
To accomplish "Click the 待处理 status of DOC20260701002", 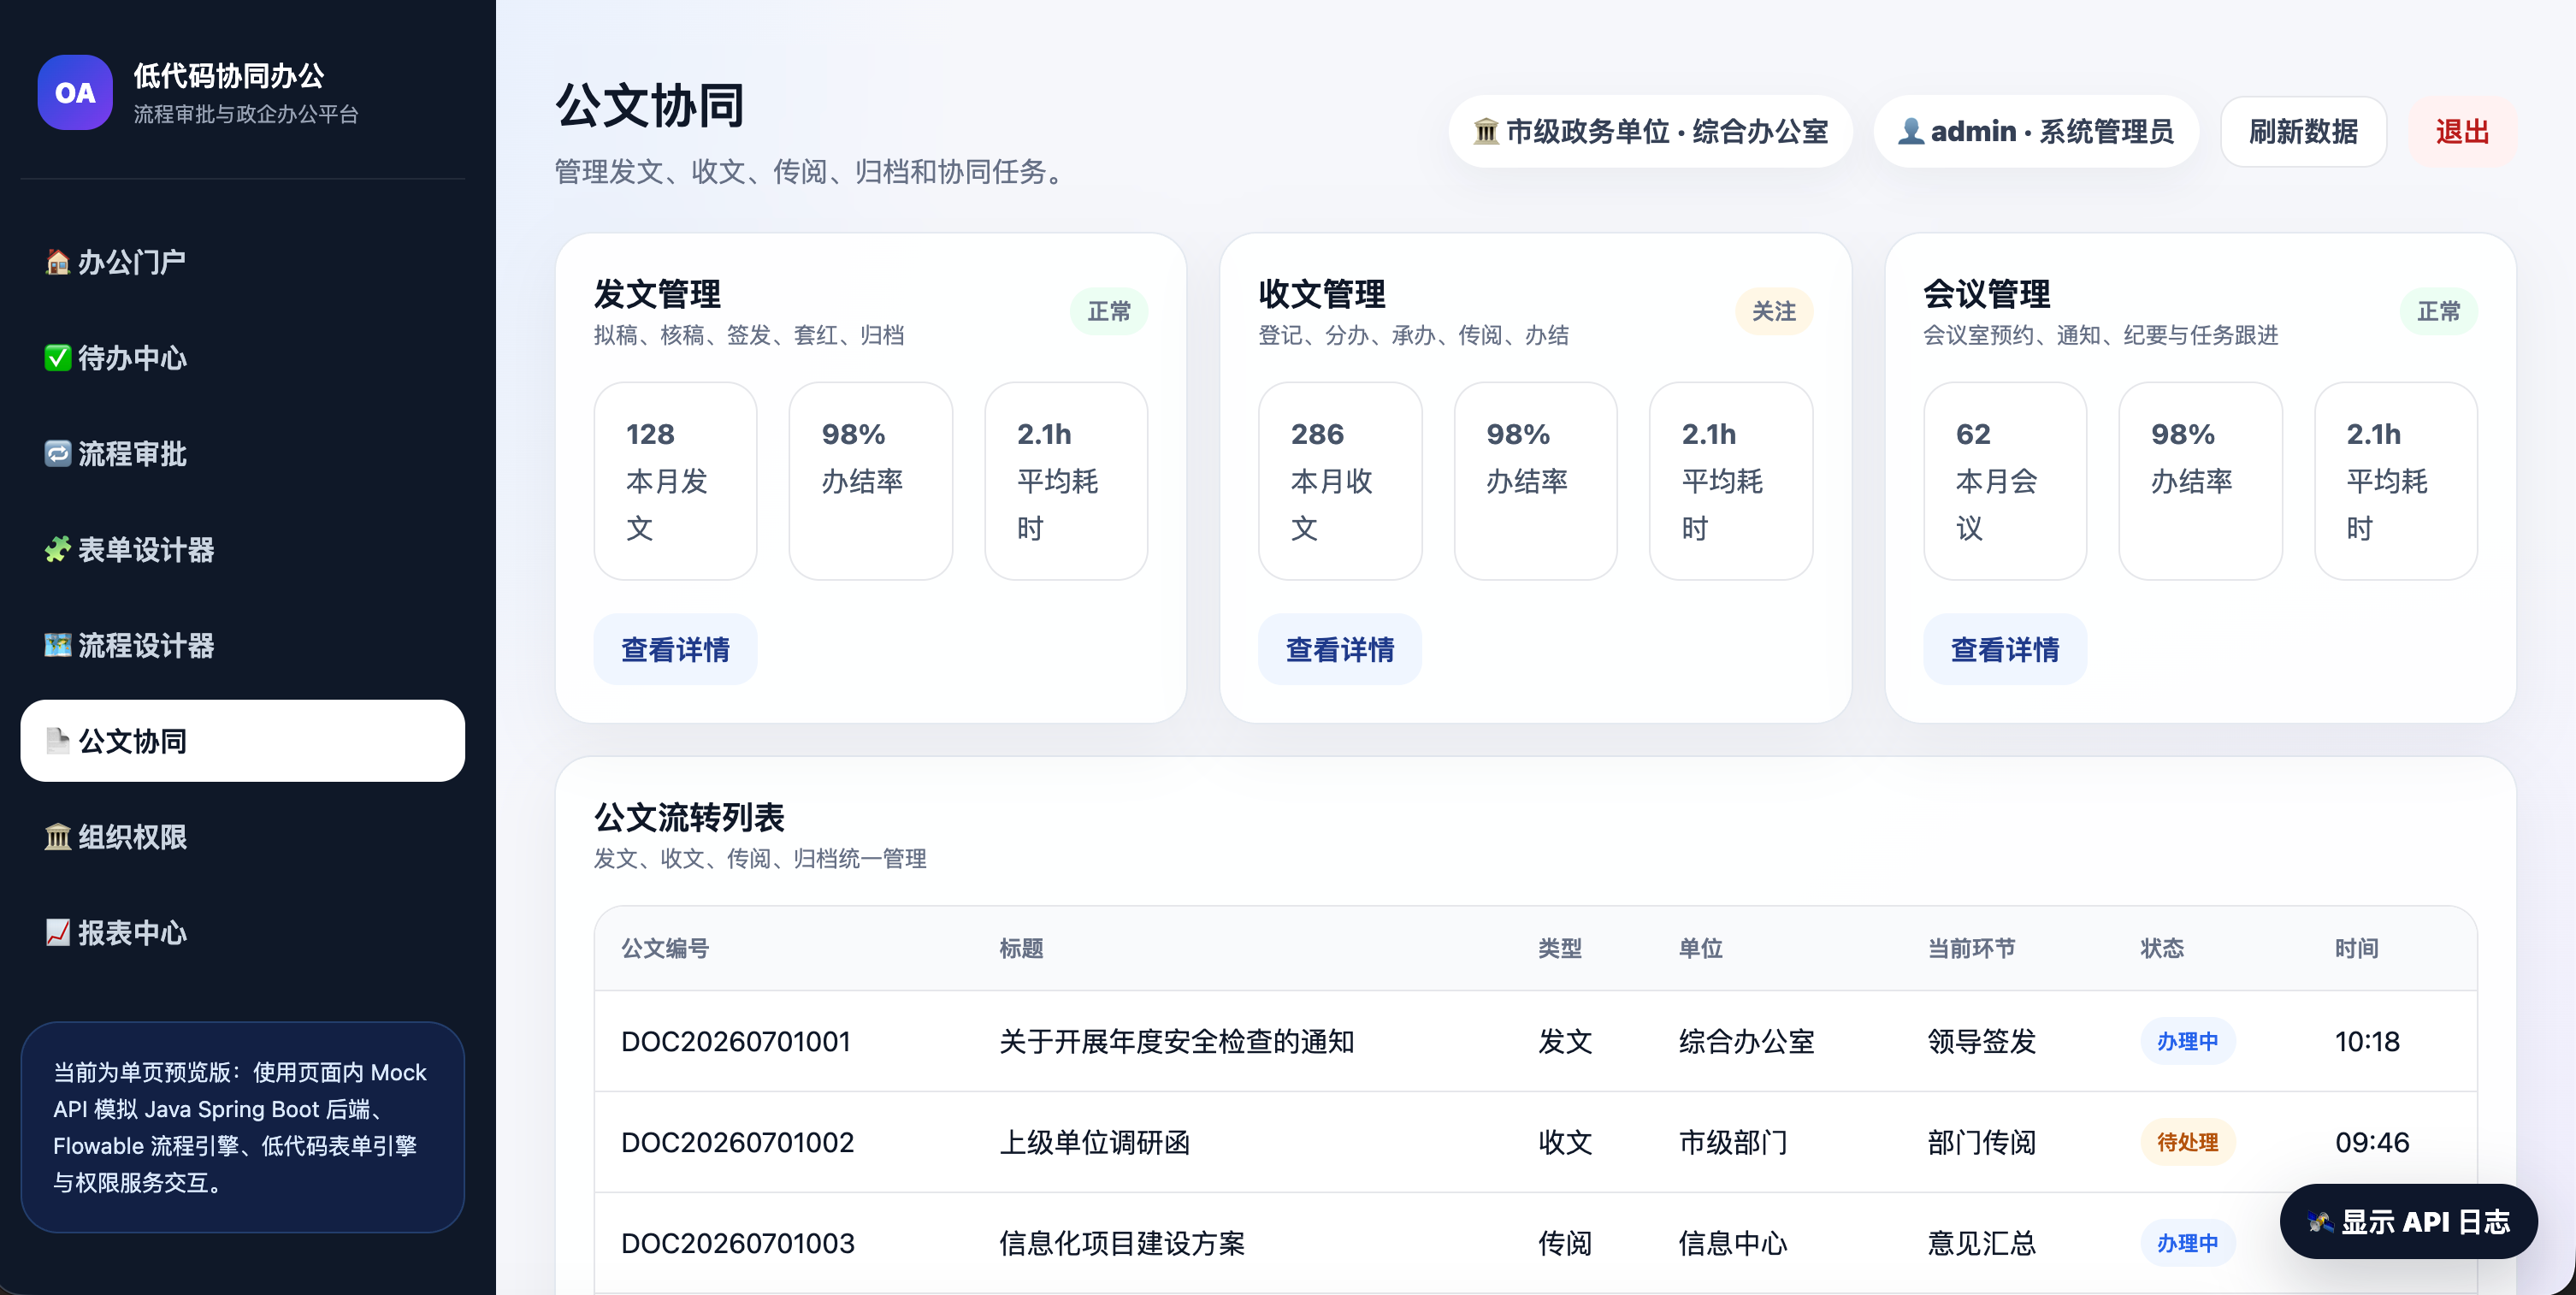I will [x=2187, y=1142].
